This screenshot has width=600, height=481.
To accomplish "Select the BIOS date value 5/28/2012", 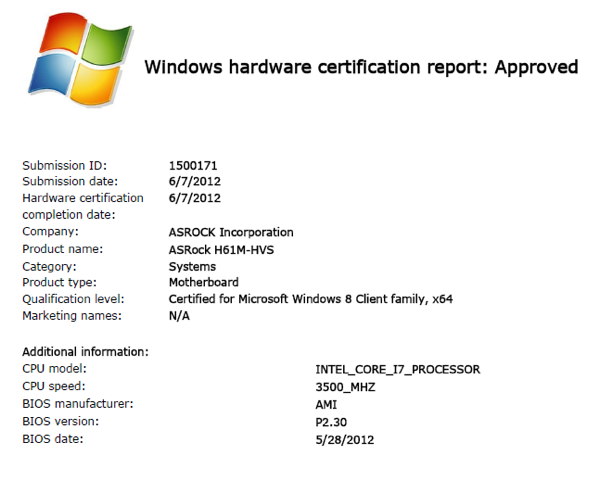I will (344, 440).
